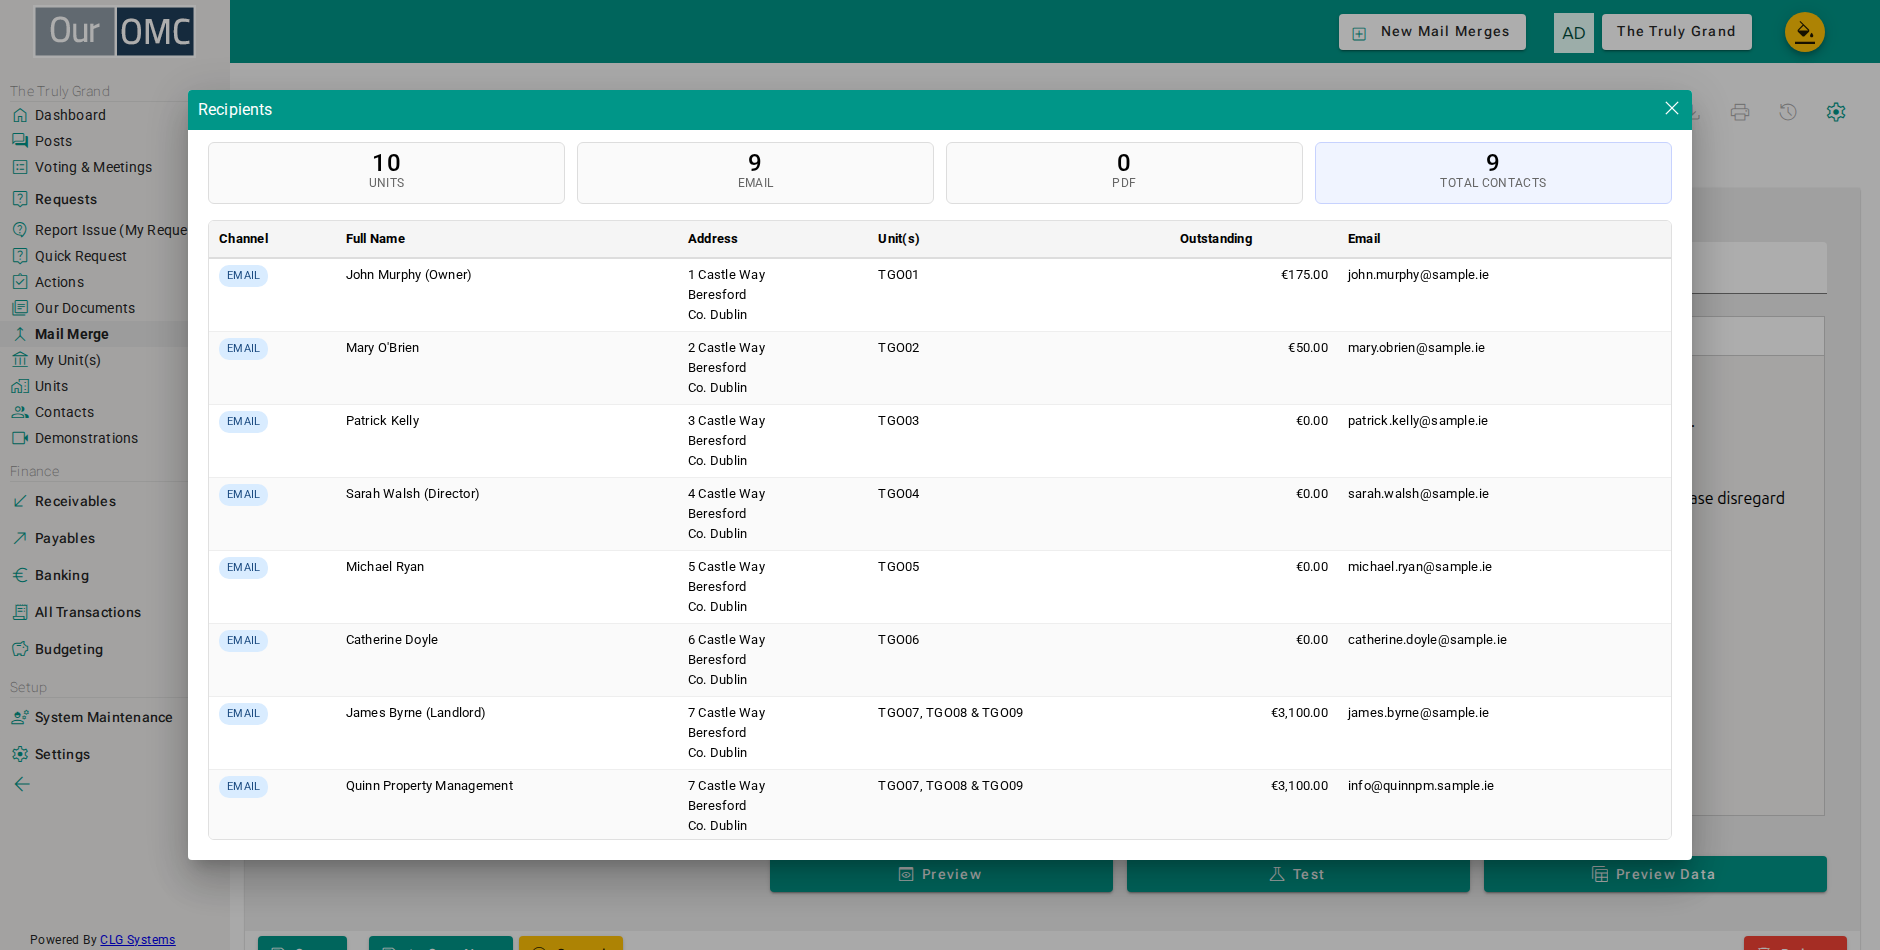Click the Dashboard sidebar icon
The width and height of the screenshot is (1880, 950).
20,115
